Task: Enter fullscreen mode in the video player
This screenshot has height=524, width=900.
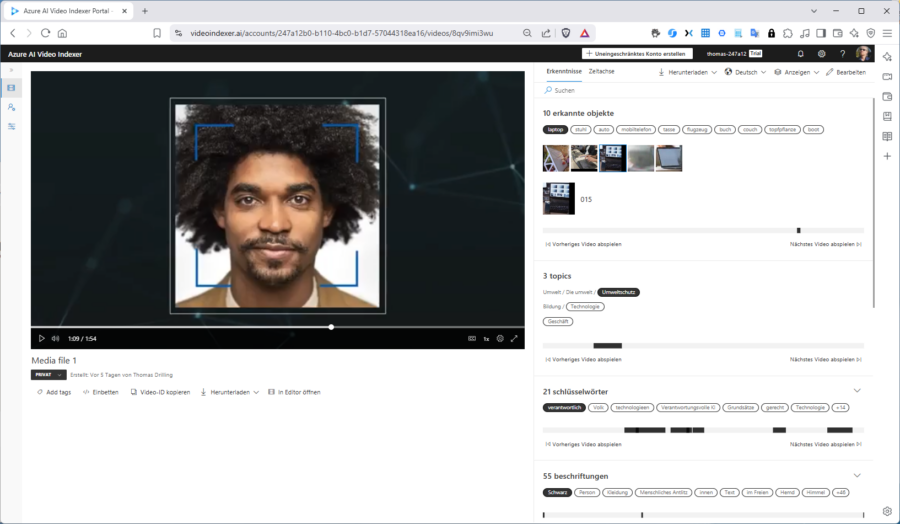Action: (x=514, y=339)
